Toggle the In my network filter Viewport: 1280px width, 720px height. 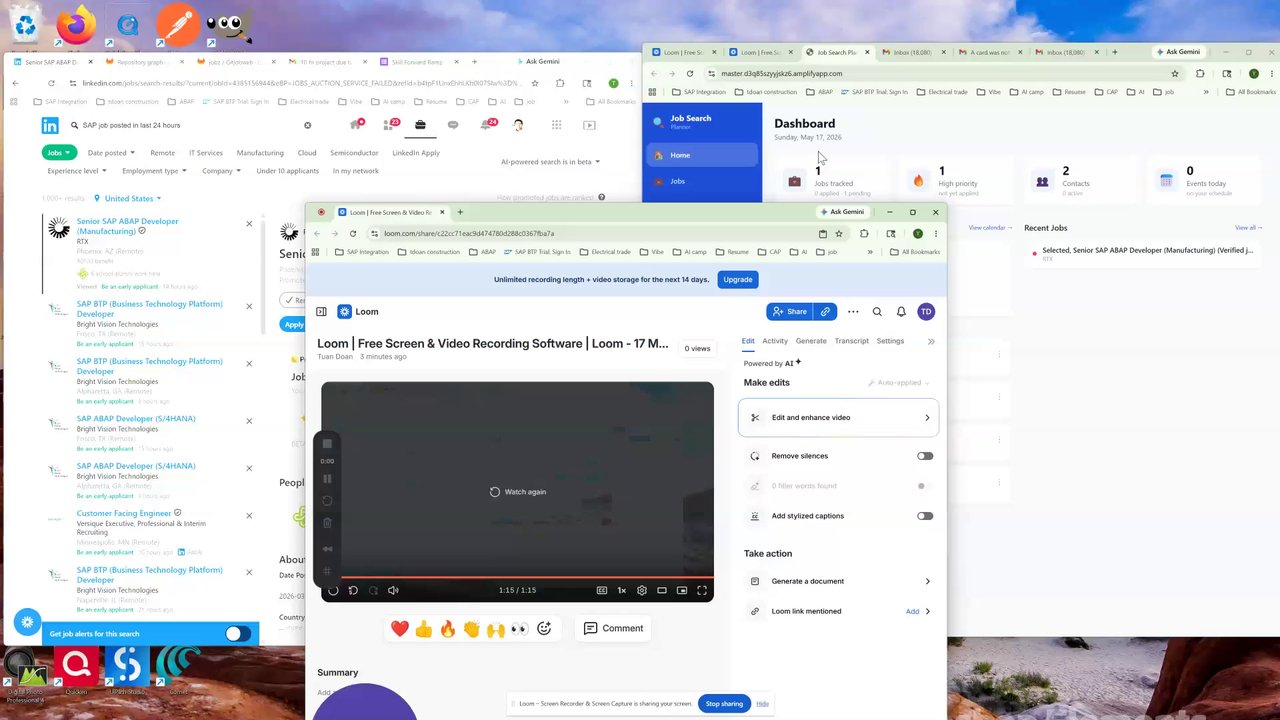tap(356, 171)
